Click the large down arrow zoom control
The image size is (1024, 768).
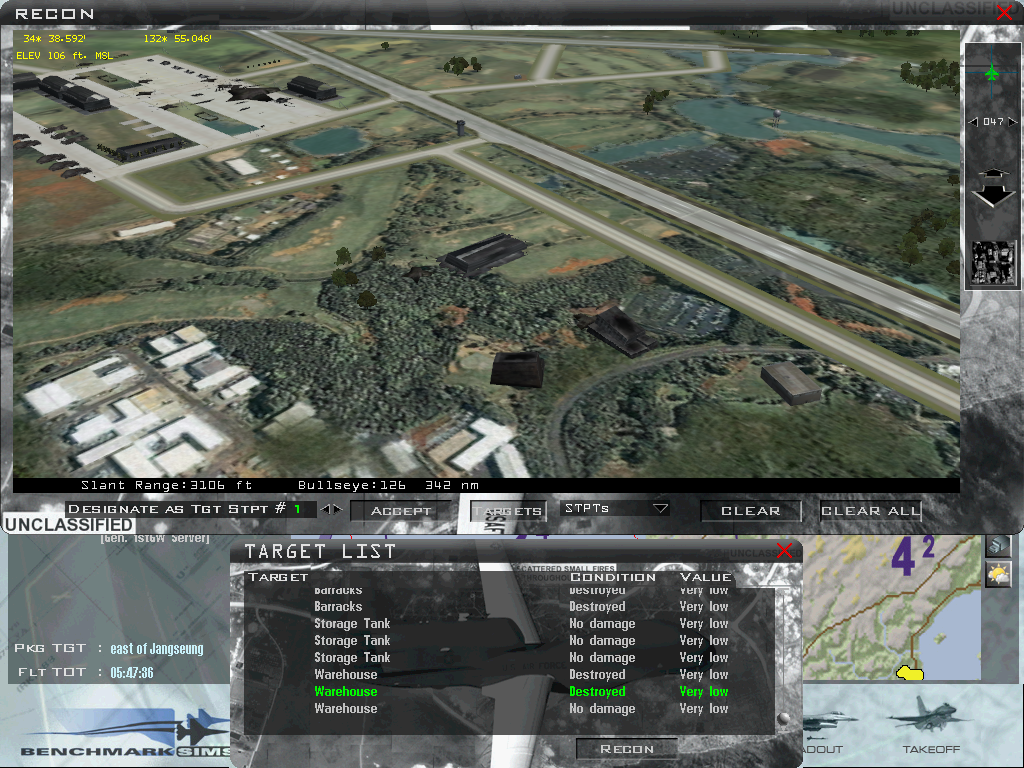click(x=993, y=196)
